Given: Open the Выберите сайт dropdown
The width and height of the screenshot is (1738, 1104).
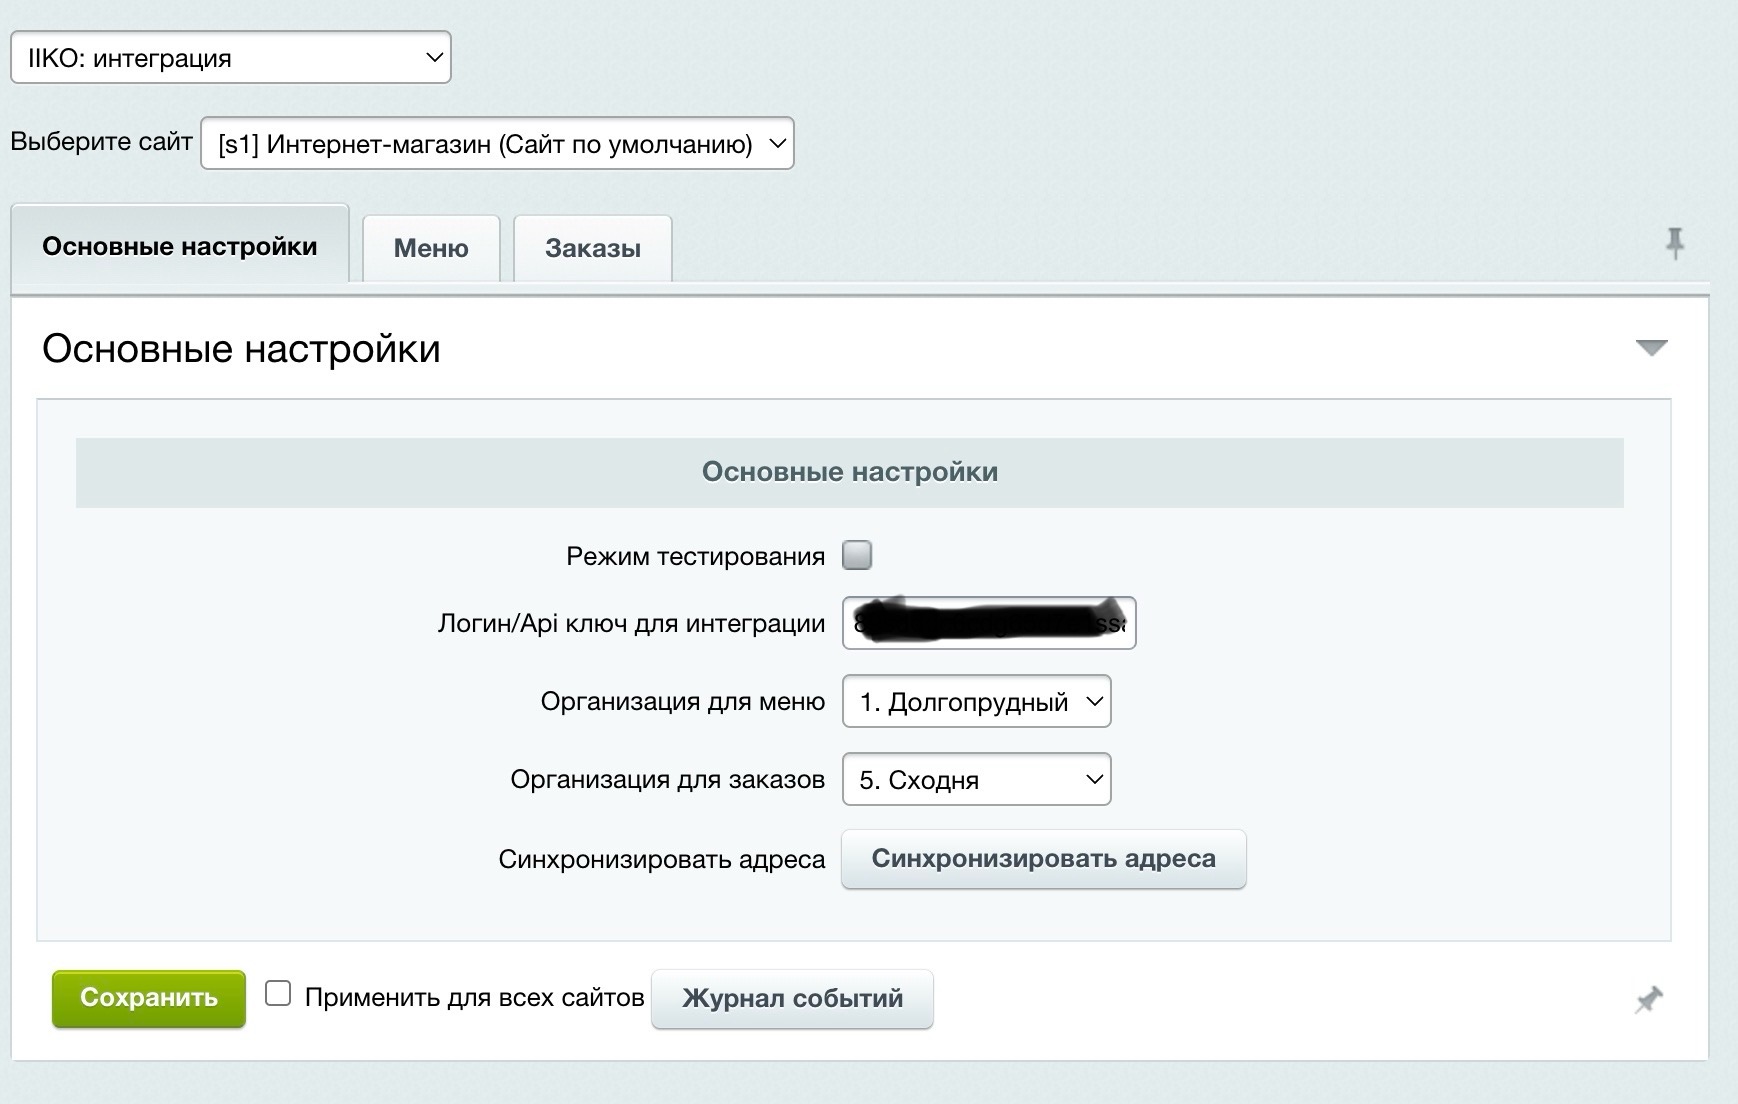Looking at the screenshot, I should click(x=495, y=144).
